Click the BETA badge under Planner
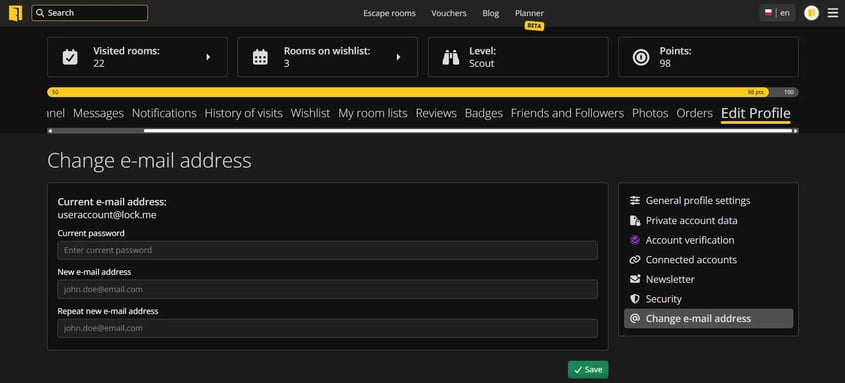Screen dimensions: 845x383 click(x=534, y=26)
